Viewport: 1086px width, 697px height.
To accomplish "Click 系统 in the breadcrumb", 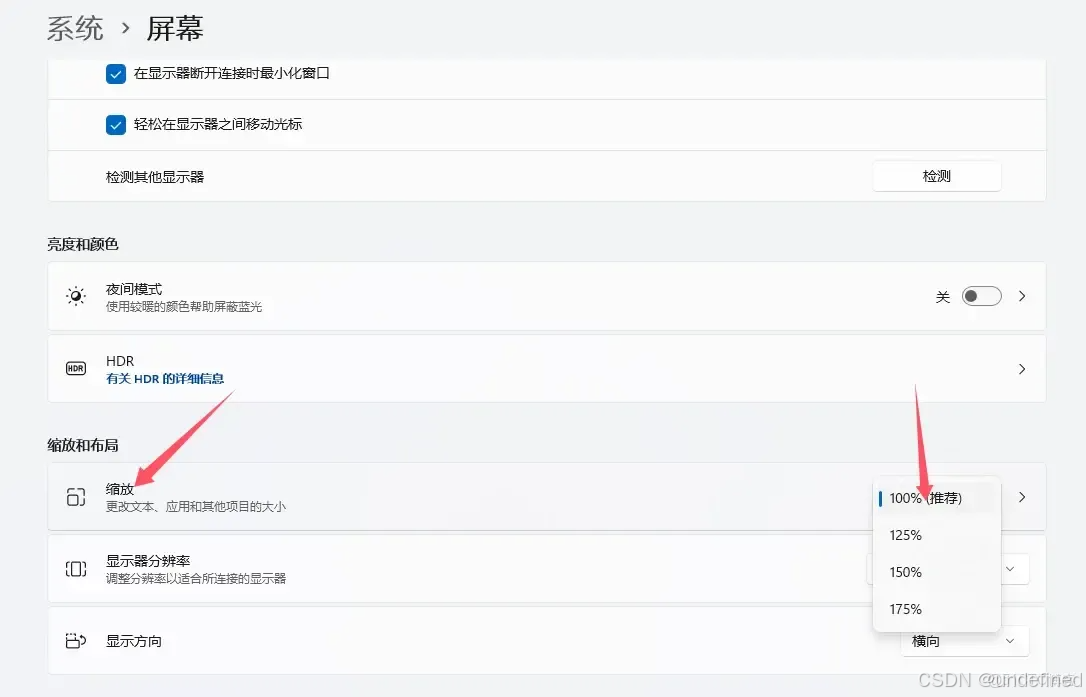I will pyautogui.click(x=75, y=28).
